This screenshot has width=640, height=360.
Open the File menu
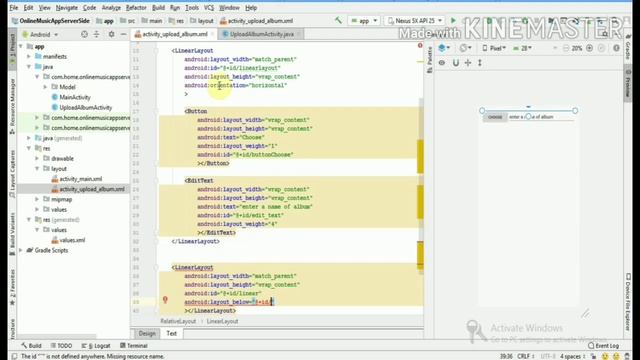tap(13, 8)
